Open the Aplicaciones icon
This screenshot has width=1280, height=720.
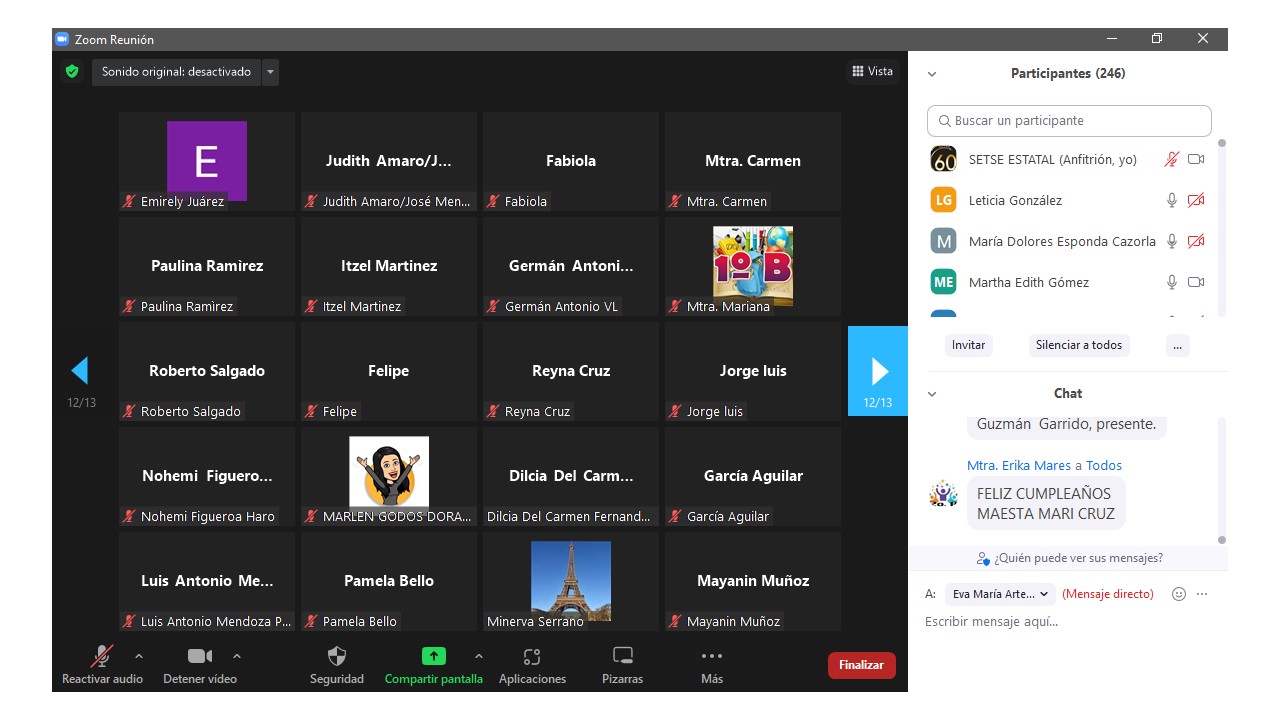tap(532, 656)
